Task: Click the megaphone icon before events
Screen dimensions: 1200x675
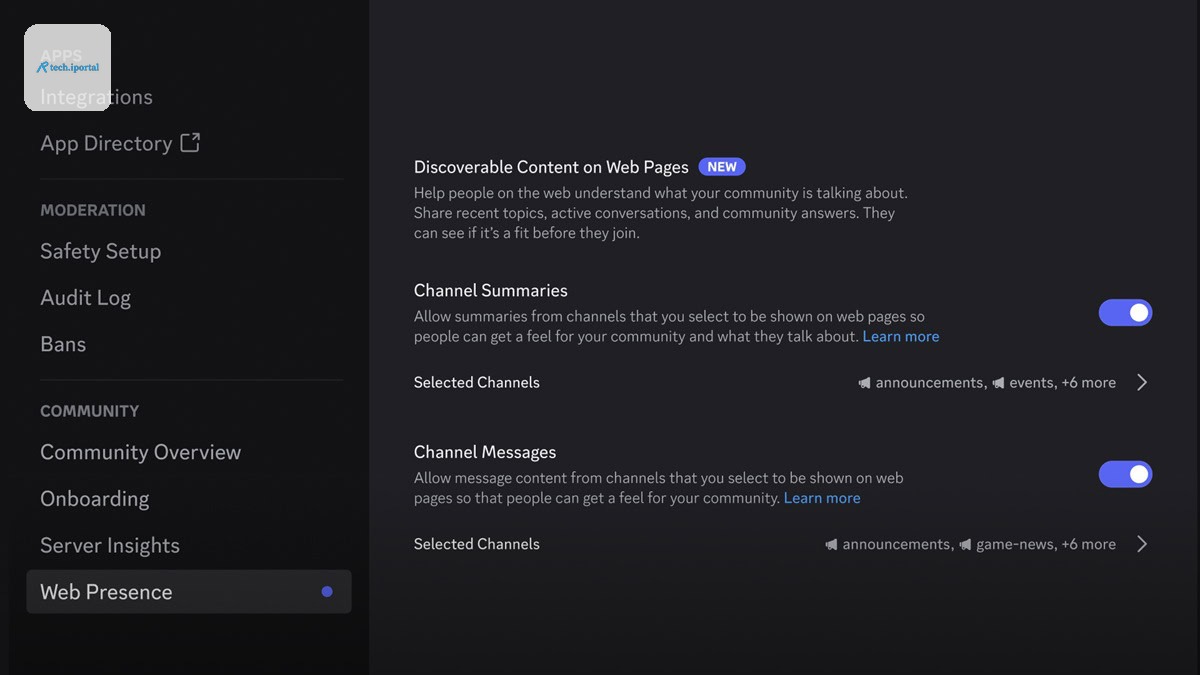Action: click(998, 383)
